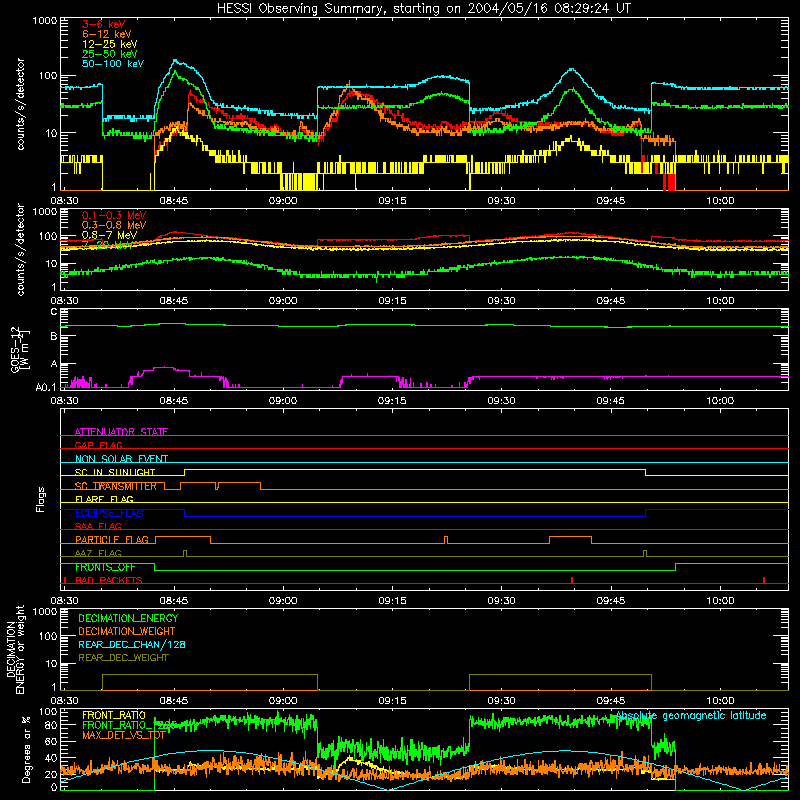Click '09:30' time tick under GOES-12 panel

click(502, 401)
